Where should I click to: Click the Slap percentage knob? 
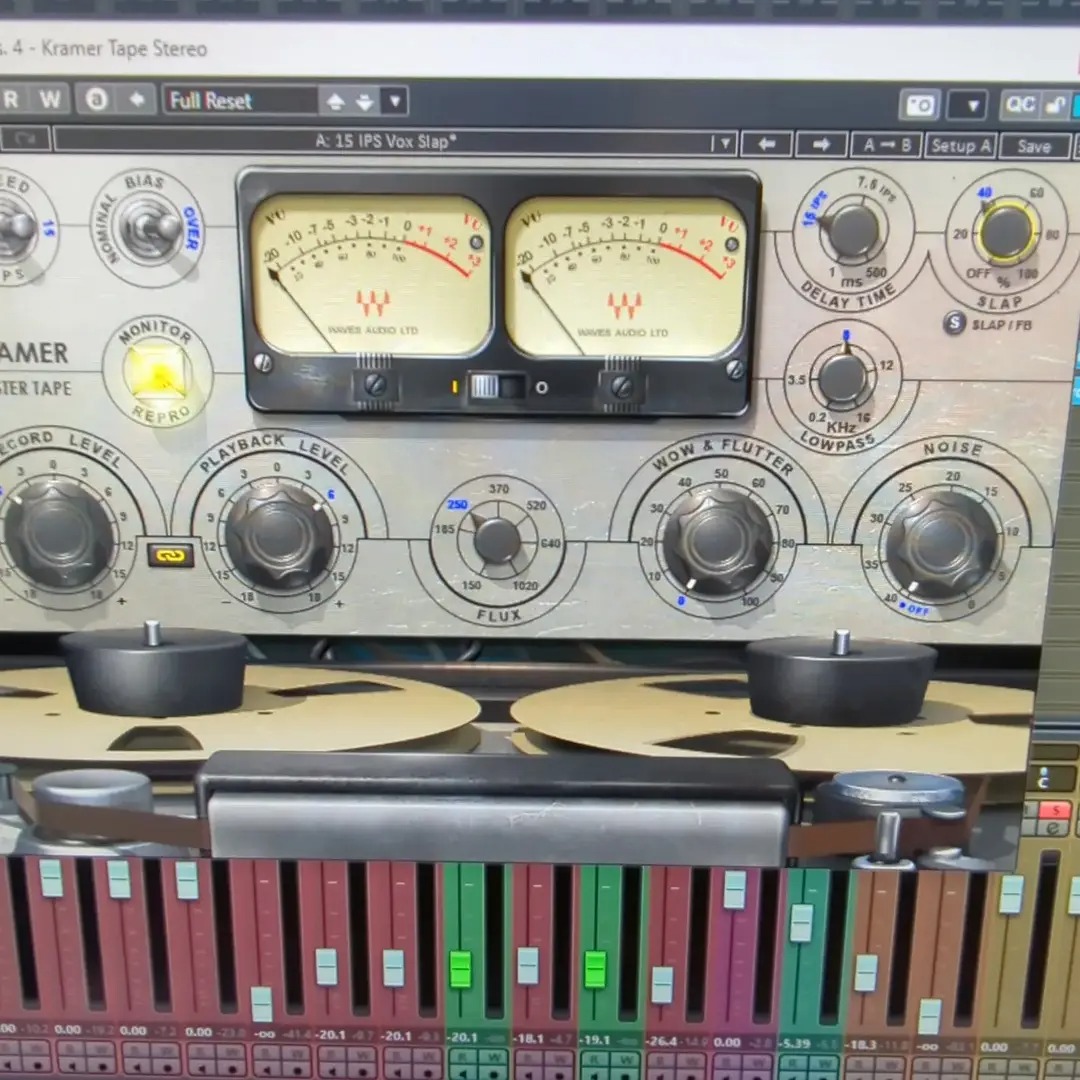click(1006, 232)
